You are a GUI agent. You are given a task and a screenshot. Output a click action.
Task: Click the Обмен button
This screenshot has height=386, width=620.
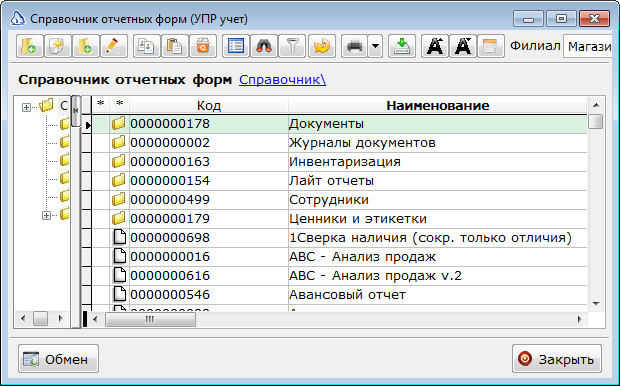tap(59, 359)
